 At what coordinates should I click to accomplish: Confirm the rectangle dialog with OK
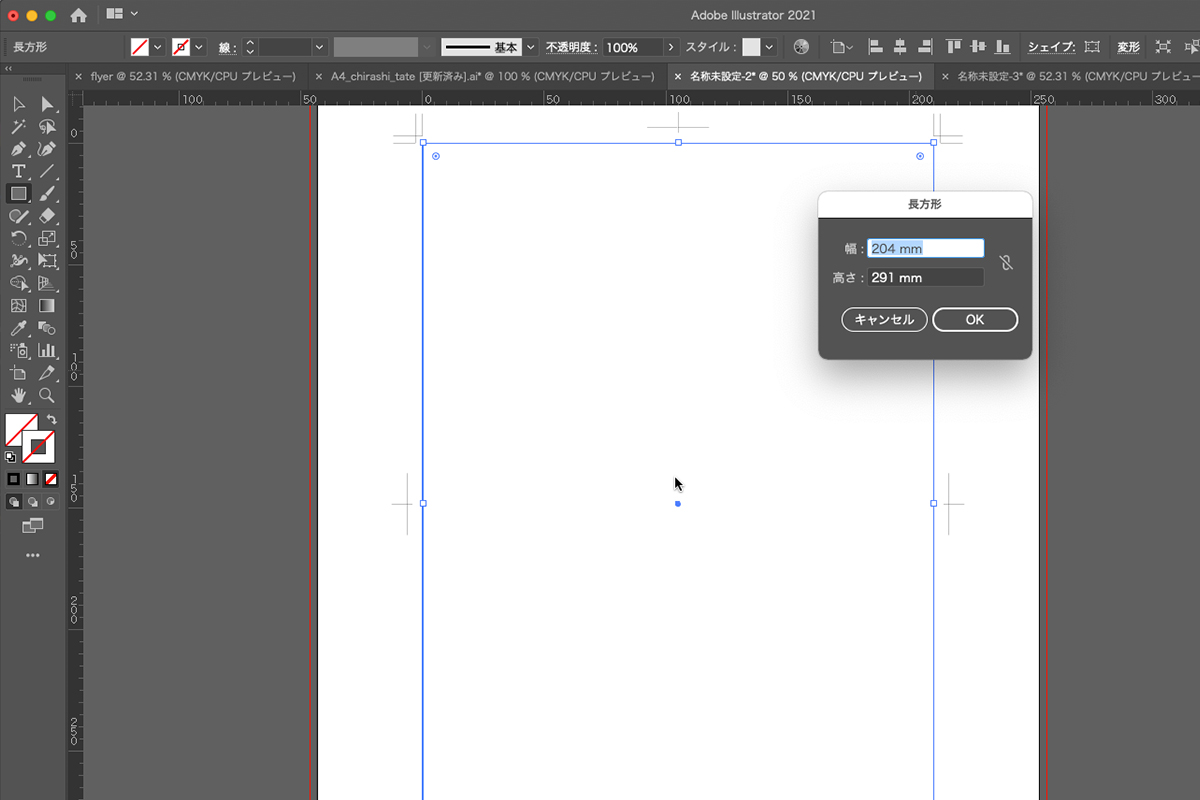[975, 320]
